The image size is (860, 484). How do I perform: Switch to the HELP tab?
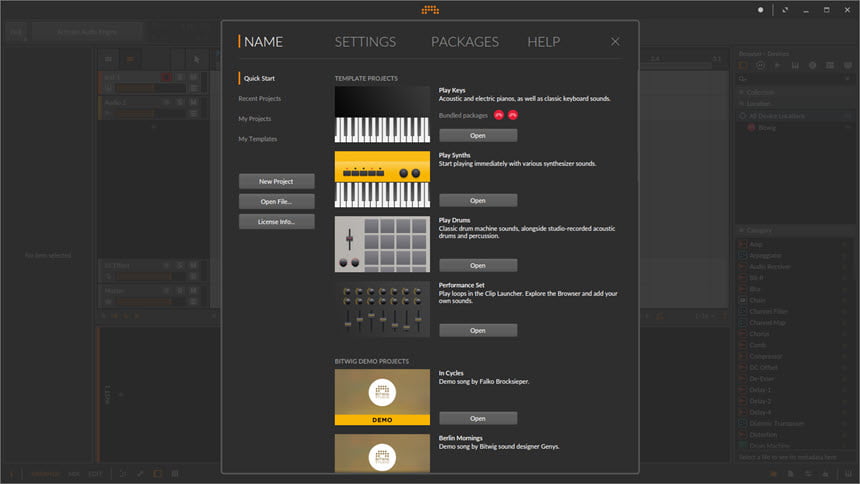(544, 42)
